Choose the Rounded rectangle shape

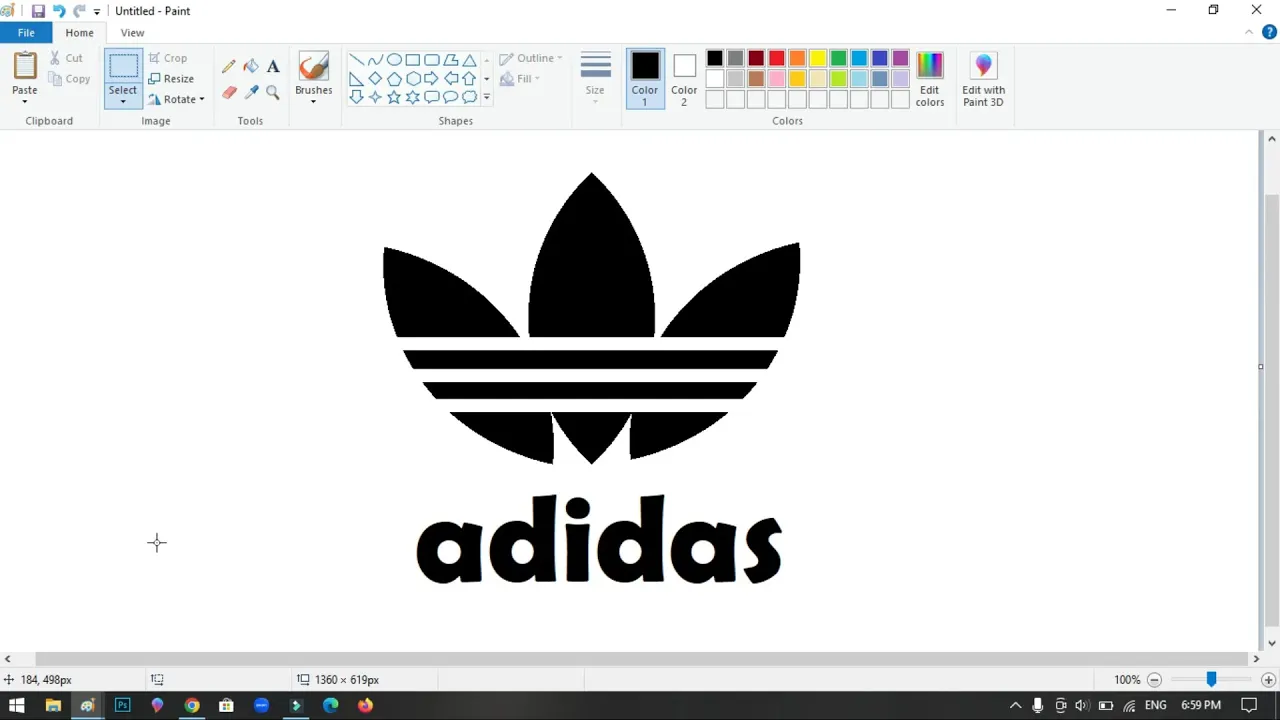[x=432, y=60]
